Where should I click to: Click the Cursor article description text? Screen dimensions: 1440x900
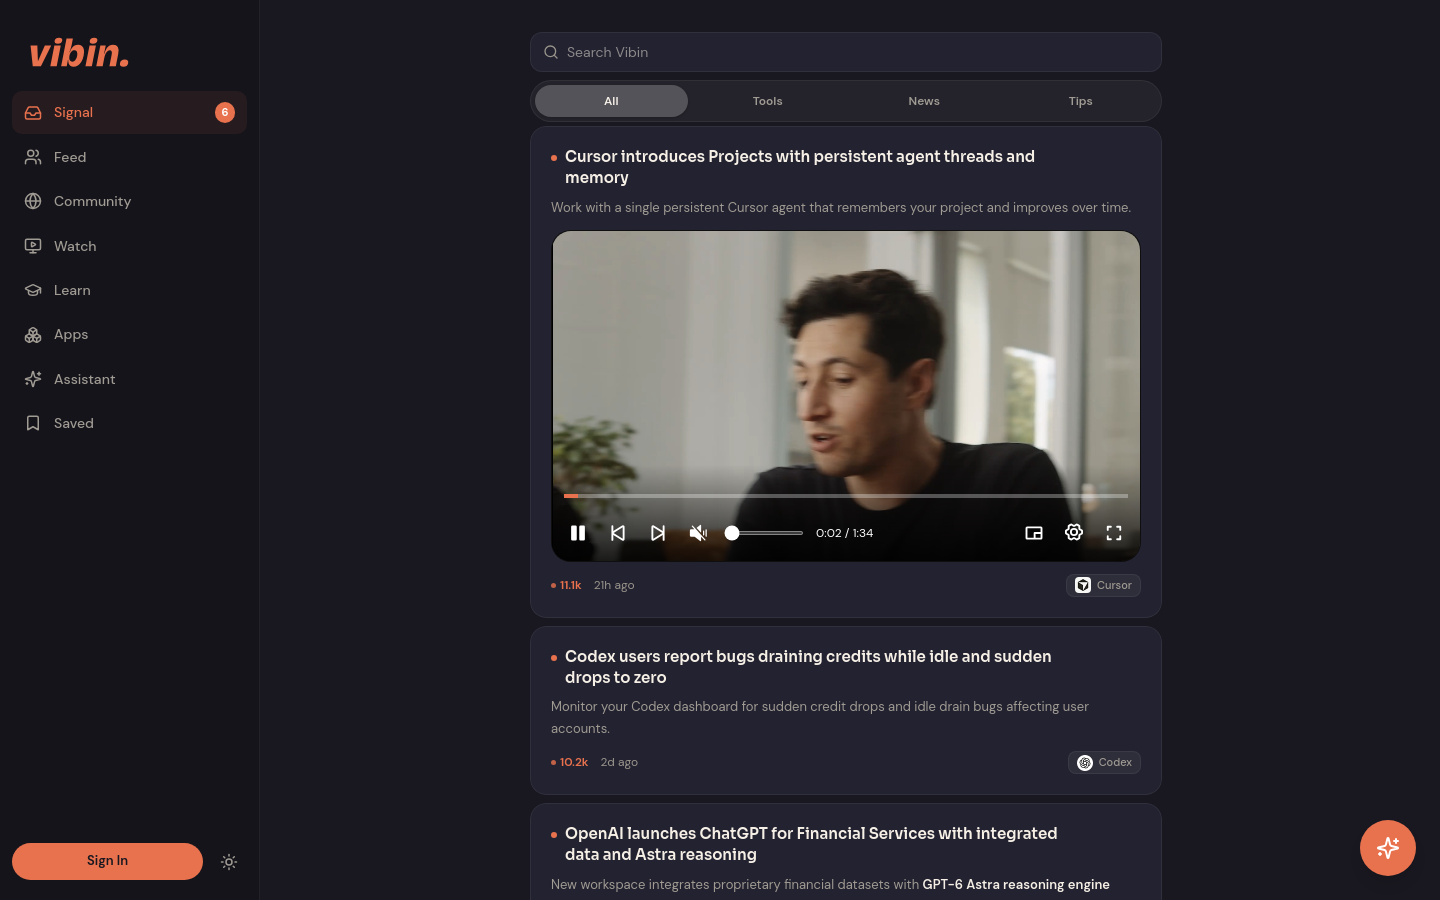pos(841,208)
